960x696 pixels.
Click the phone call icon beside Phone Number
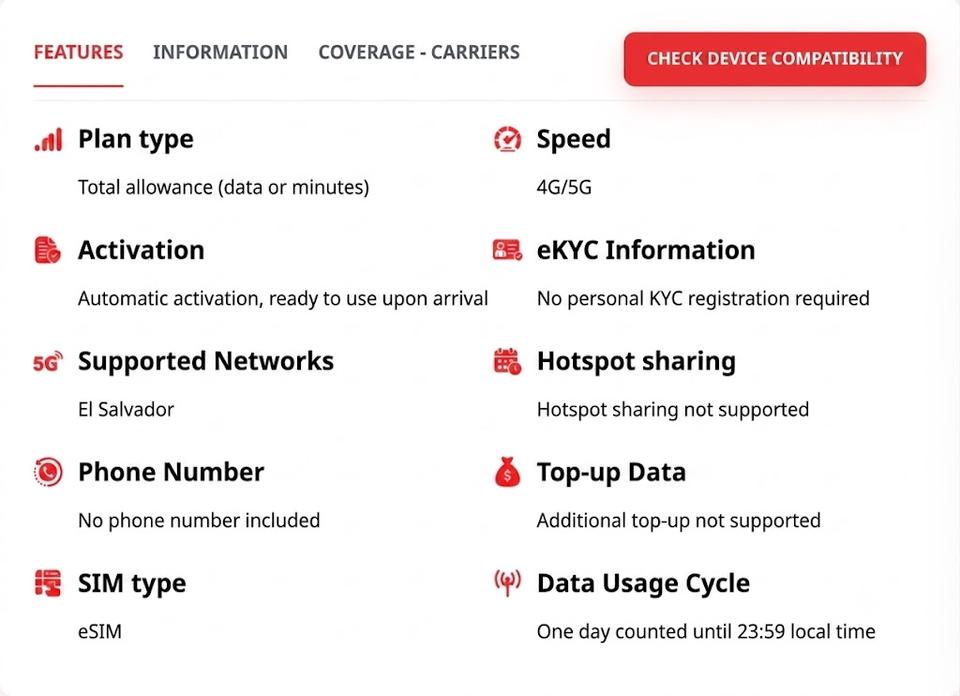pyautogui.click(x=48, y=472)
